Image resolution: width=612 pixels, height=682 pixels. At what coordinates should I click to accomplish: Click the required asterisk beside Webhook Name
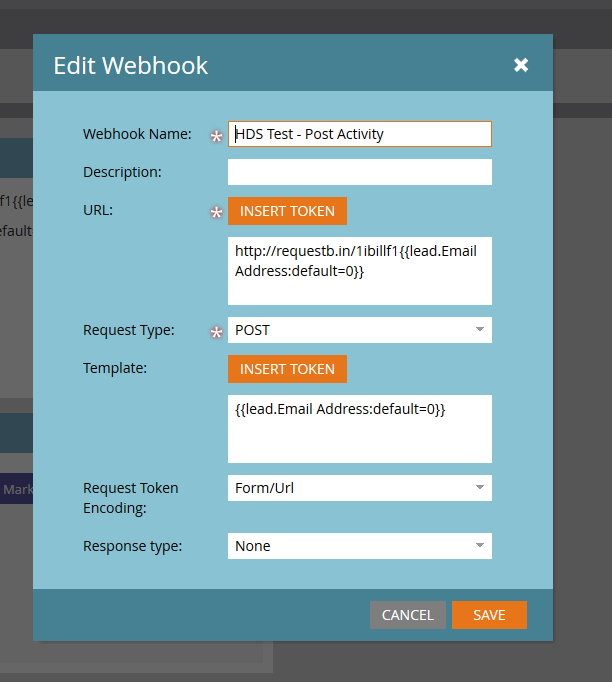click(x=215, y=136)
